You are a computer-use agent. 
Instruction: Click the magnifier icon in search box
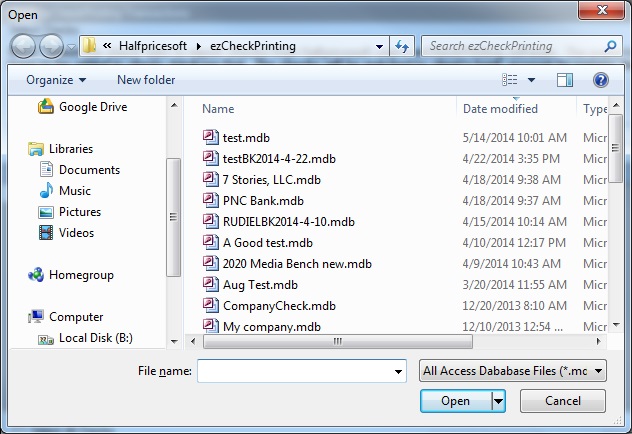click(610, 46)
